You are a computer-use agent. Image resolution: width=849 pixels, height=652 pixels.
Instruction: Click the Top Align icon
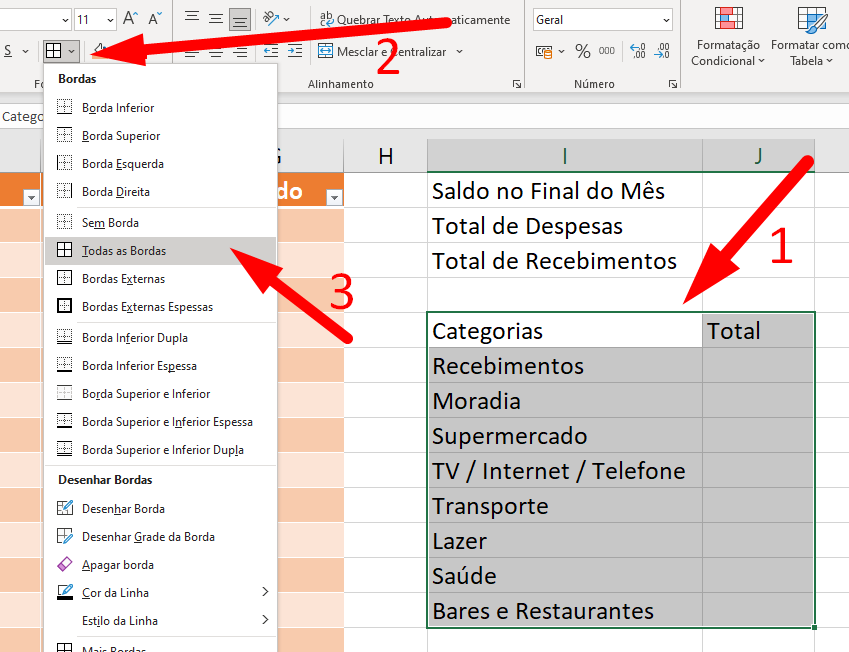pyautogui.click(x=192, y=19)
